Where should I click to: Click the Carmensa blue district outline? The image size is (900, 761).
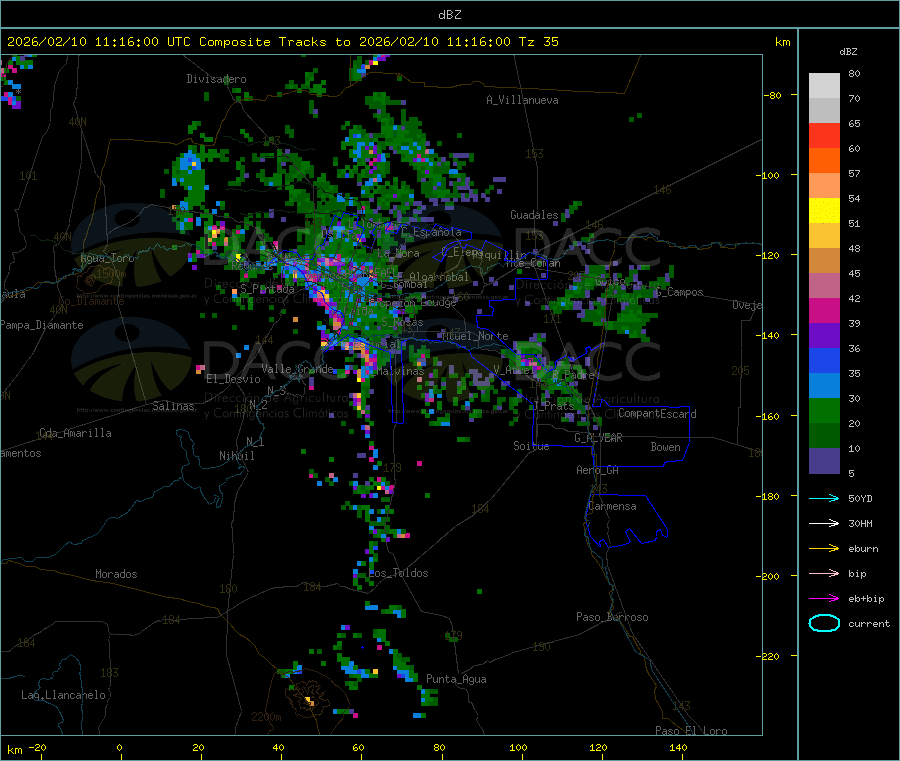click(626, 519)
